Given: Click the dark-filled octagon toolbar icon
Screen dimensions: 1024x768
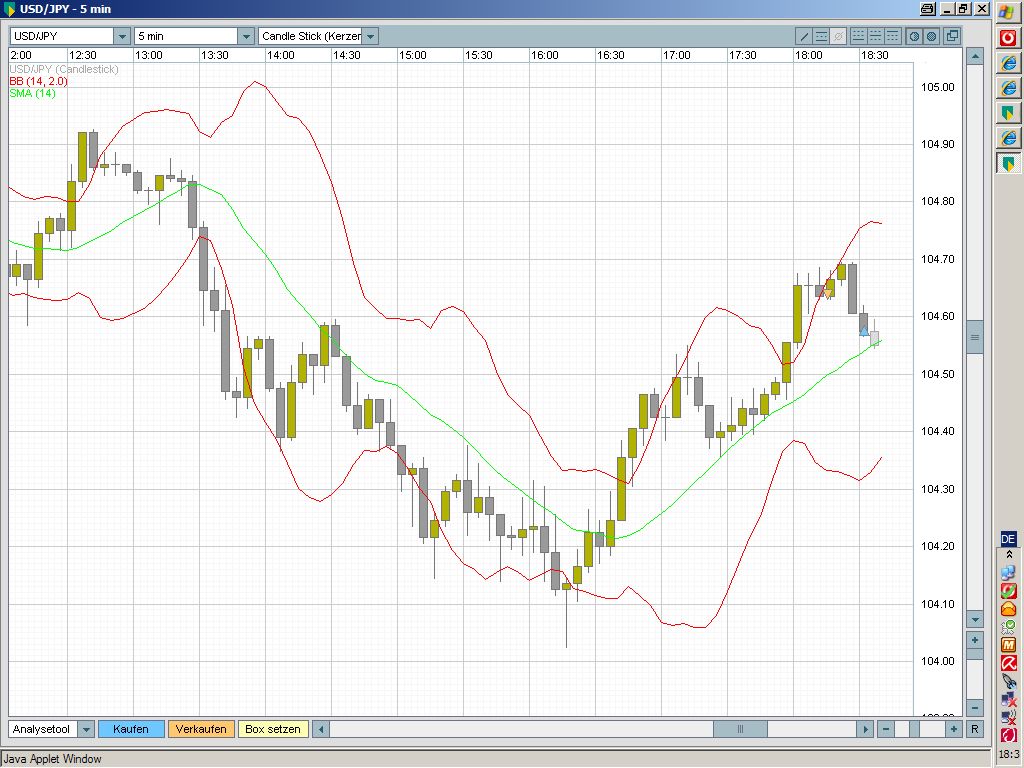Looking at the screenshot, I should click(x=931, y=37).
